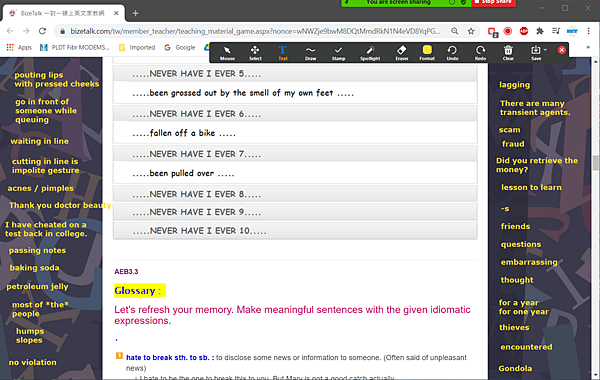Open a new browser tab

tap(135, 13)
